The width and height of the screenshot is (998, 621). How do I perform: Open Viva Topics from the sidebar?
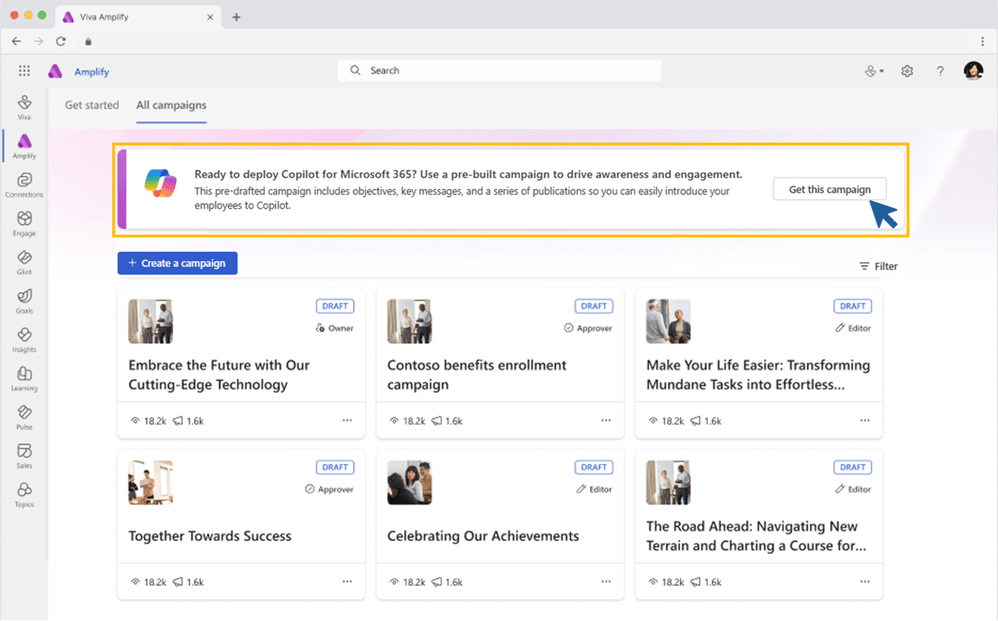[x=24, y=492]
